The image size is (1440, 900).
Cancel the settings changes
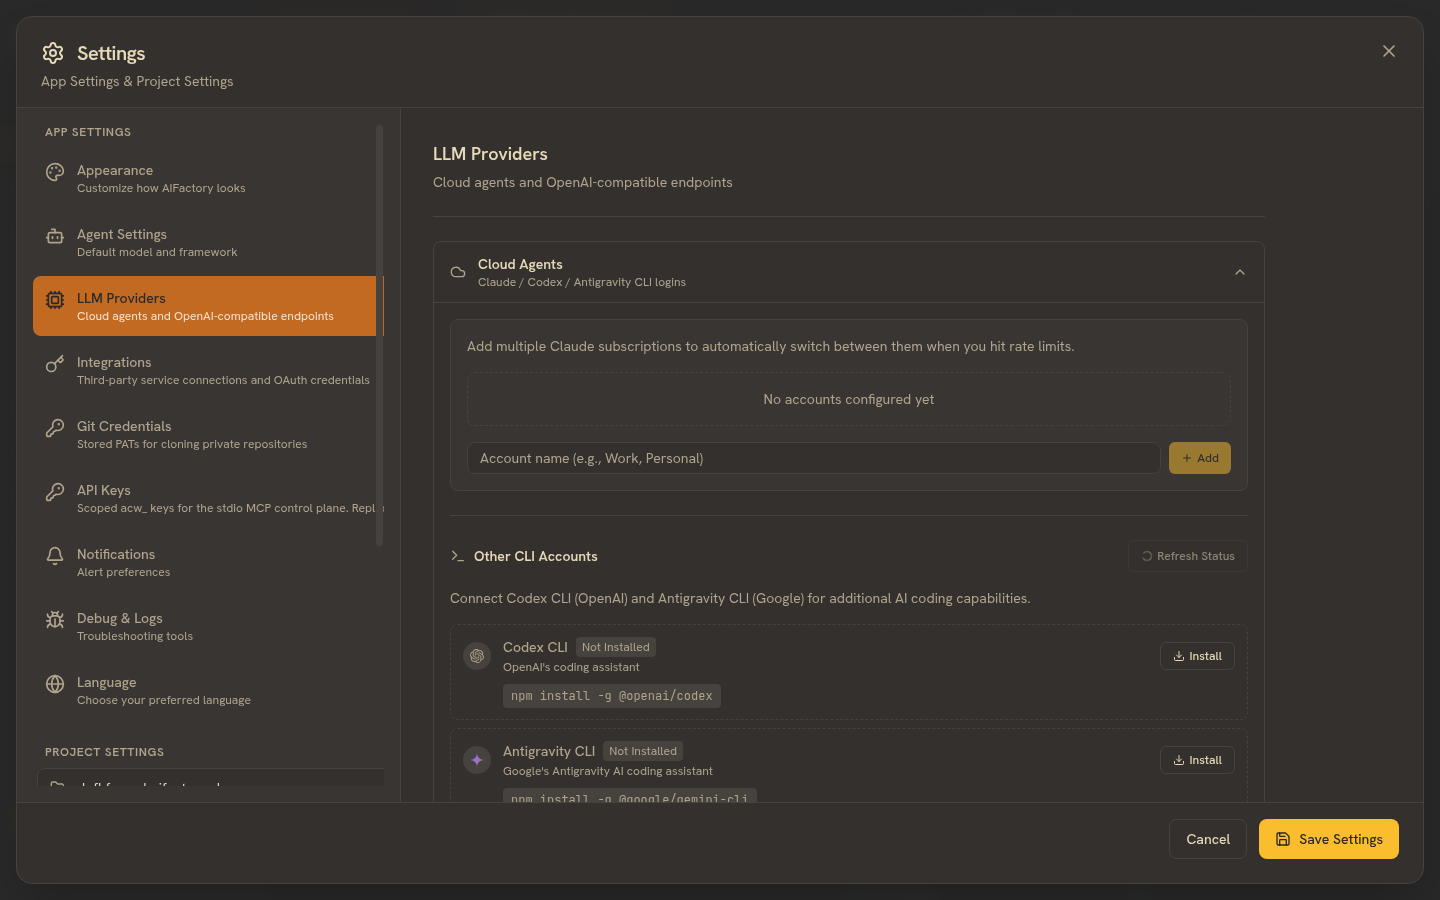coord(1208,839)
